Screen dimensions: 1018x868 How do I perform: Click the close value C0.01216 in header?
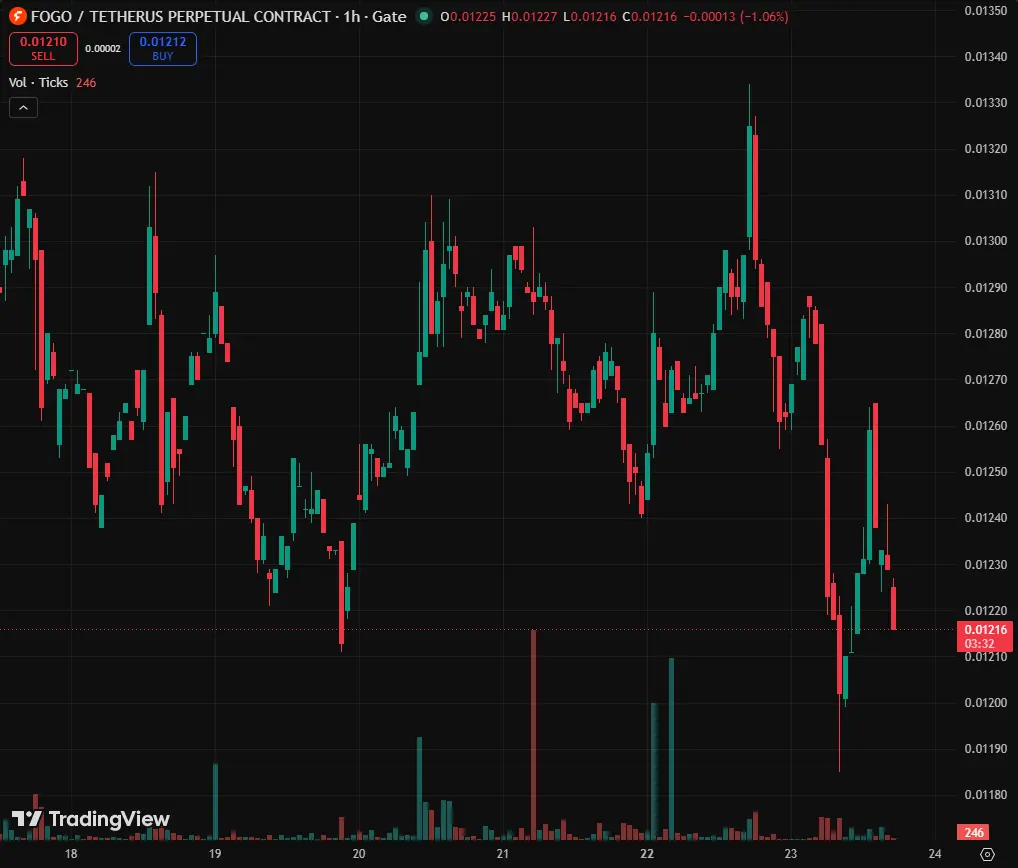pos(649,16)
